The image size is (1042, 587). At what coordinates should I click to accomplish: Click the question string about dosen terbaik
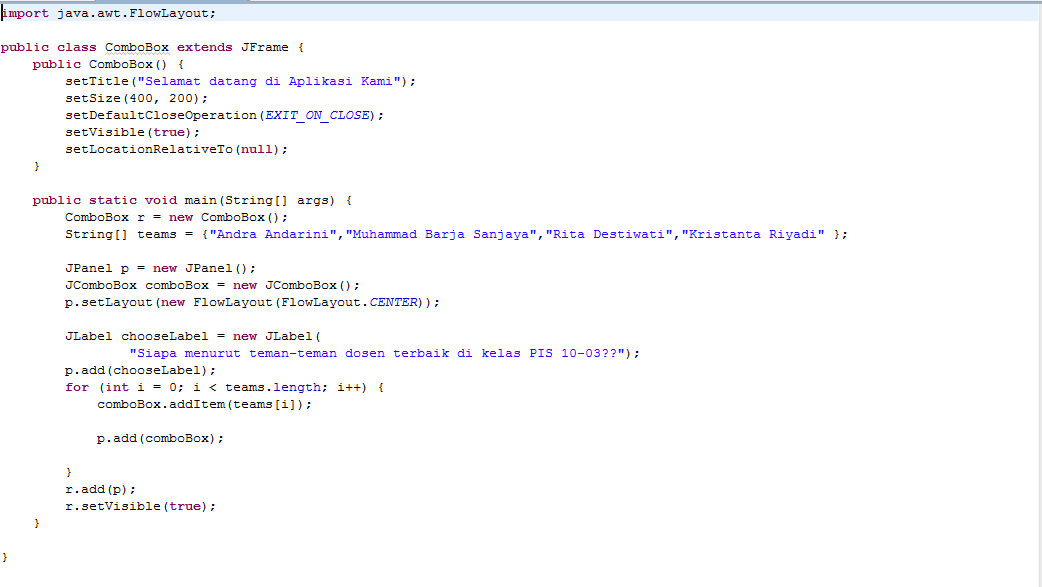coord(380,352)
